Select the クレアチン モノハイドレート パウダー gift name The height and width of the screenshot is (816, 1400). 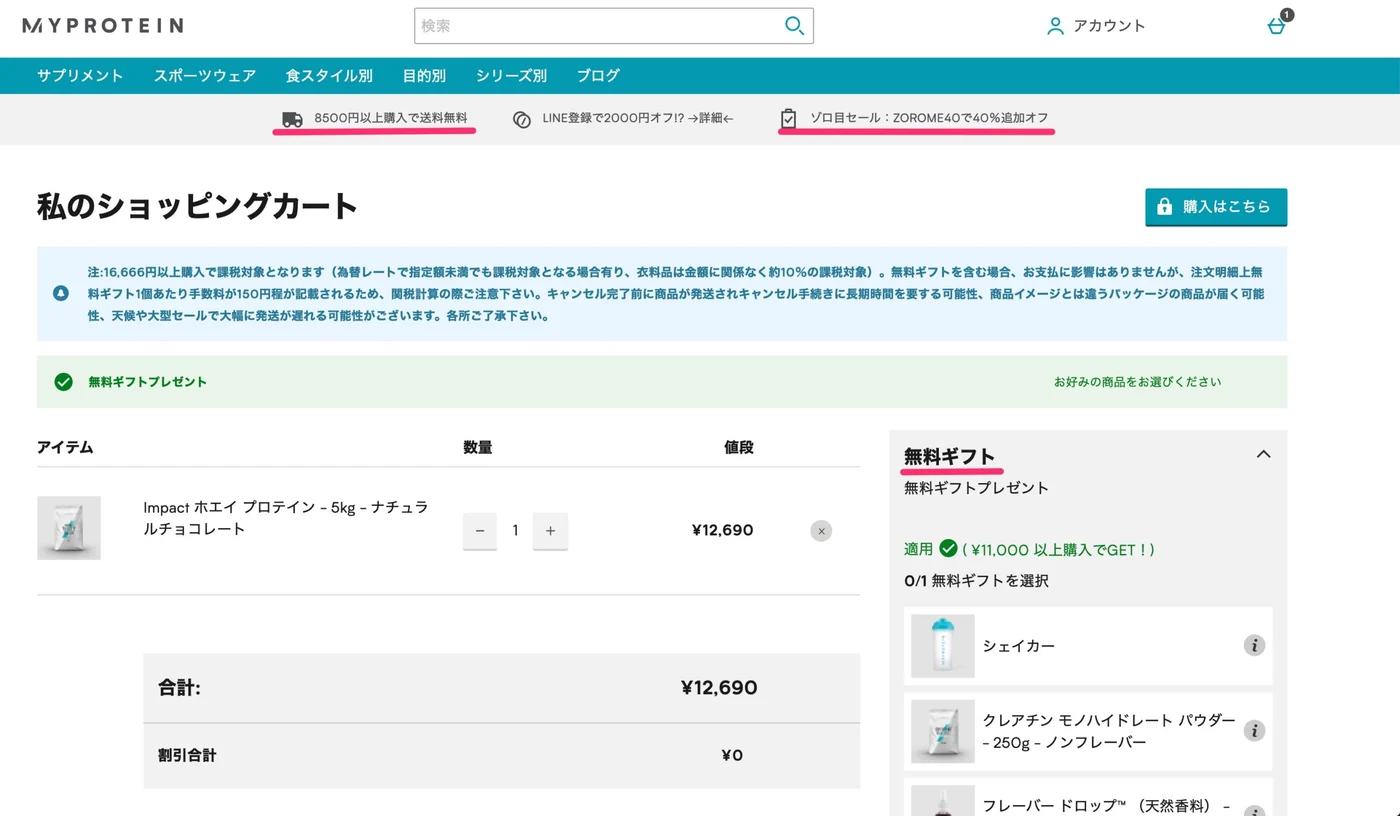[x=1109, y=731]
